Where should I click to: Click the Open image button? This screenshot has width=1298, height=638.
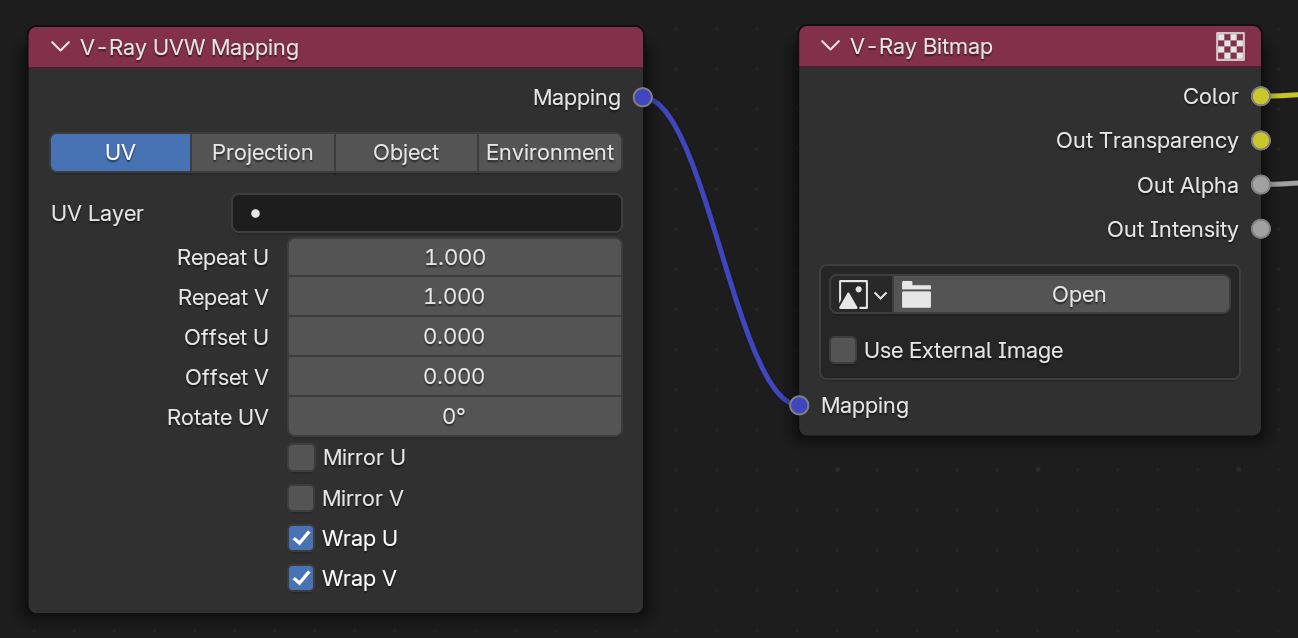[x=1061, y=295]
